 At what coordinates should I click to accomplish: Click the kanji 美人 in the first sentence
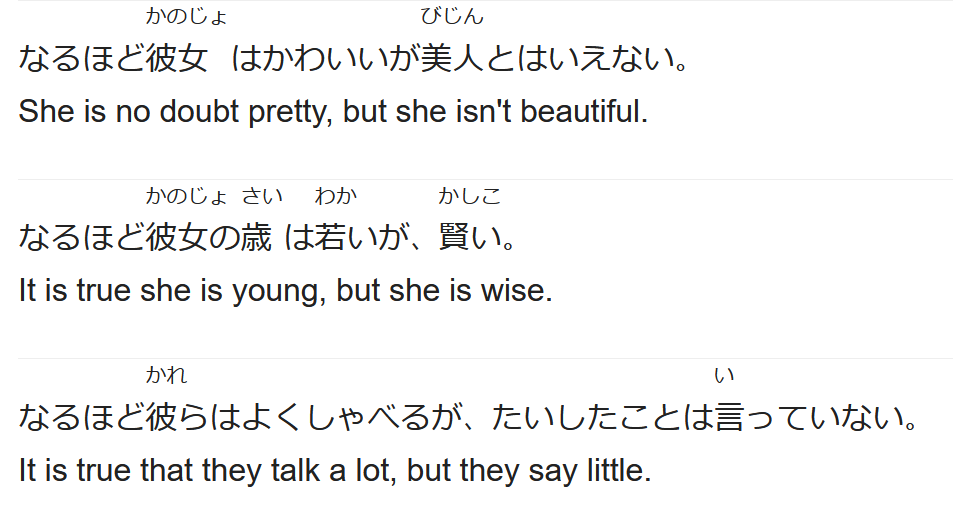tap(452, 59)
